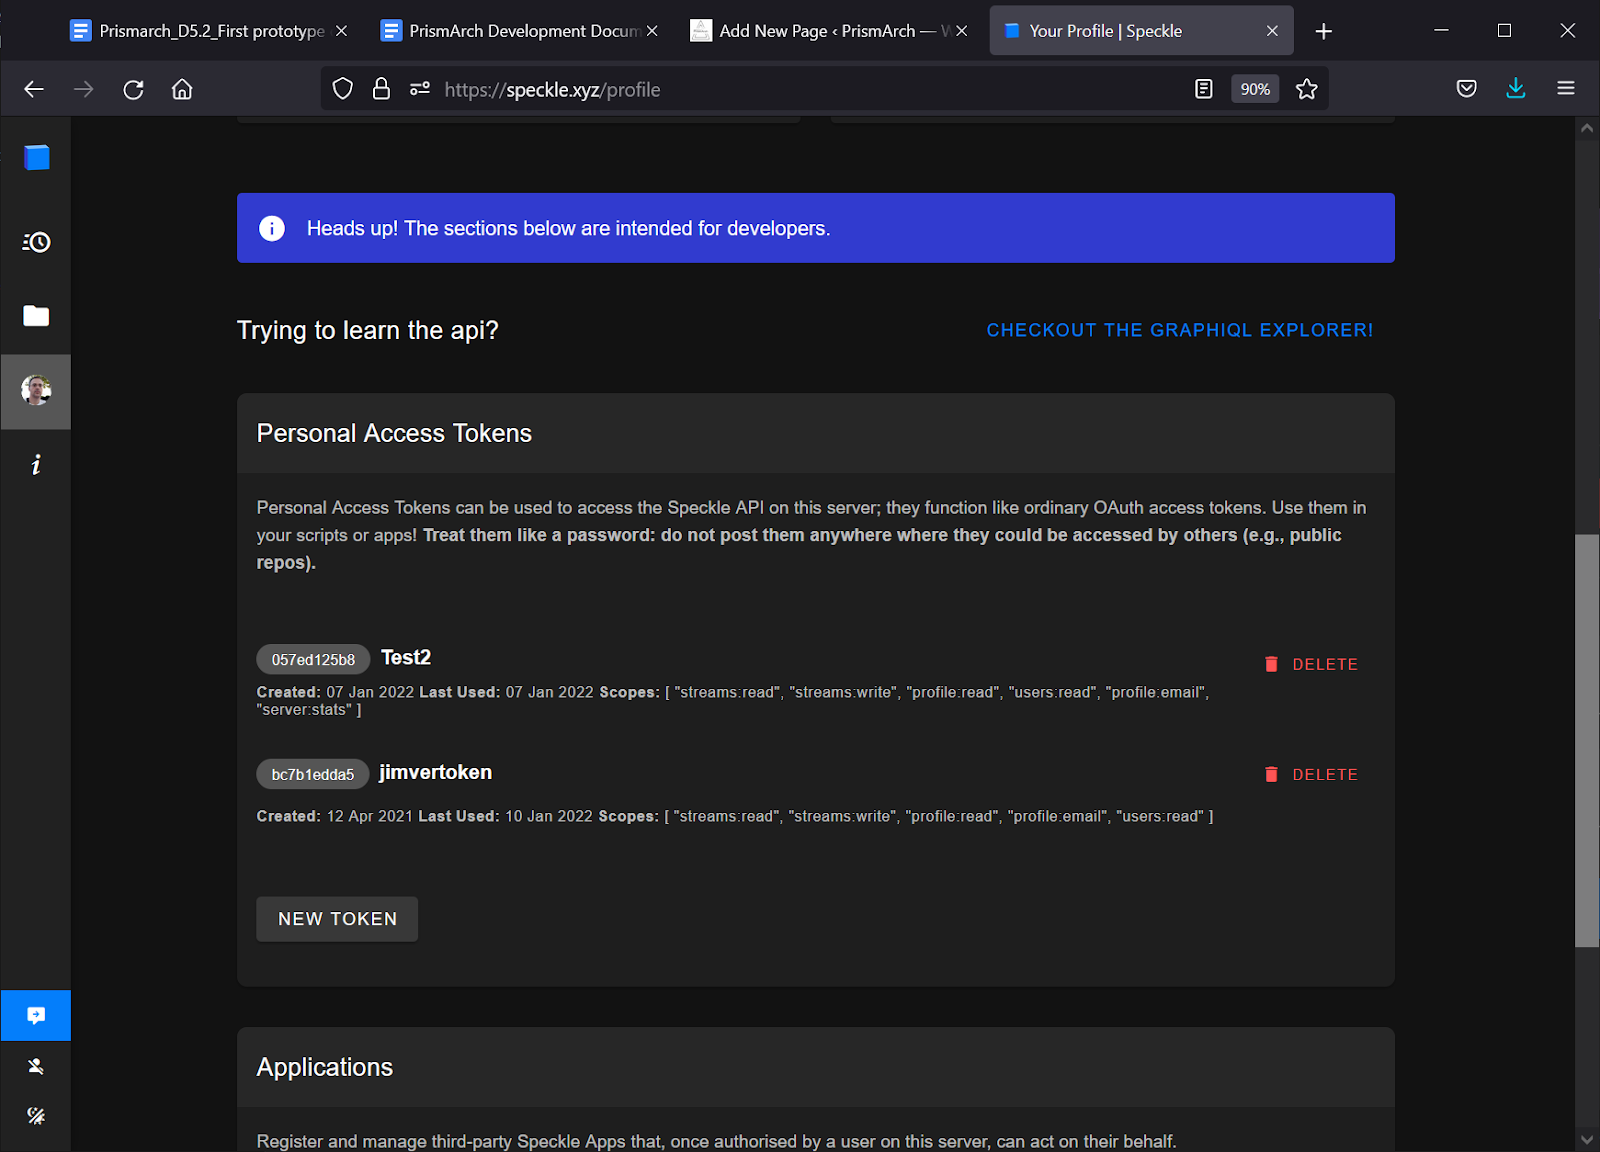Click the Test2 token name
1600x1152 pixels.
406,657
